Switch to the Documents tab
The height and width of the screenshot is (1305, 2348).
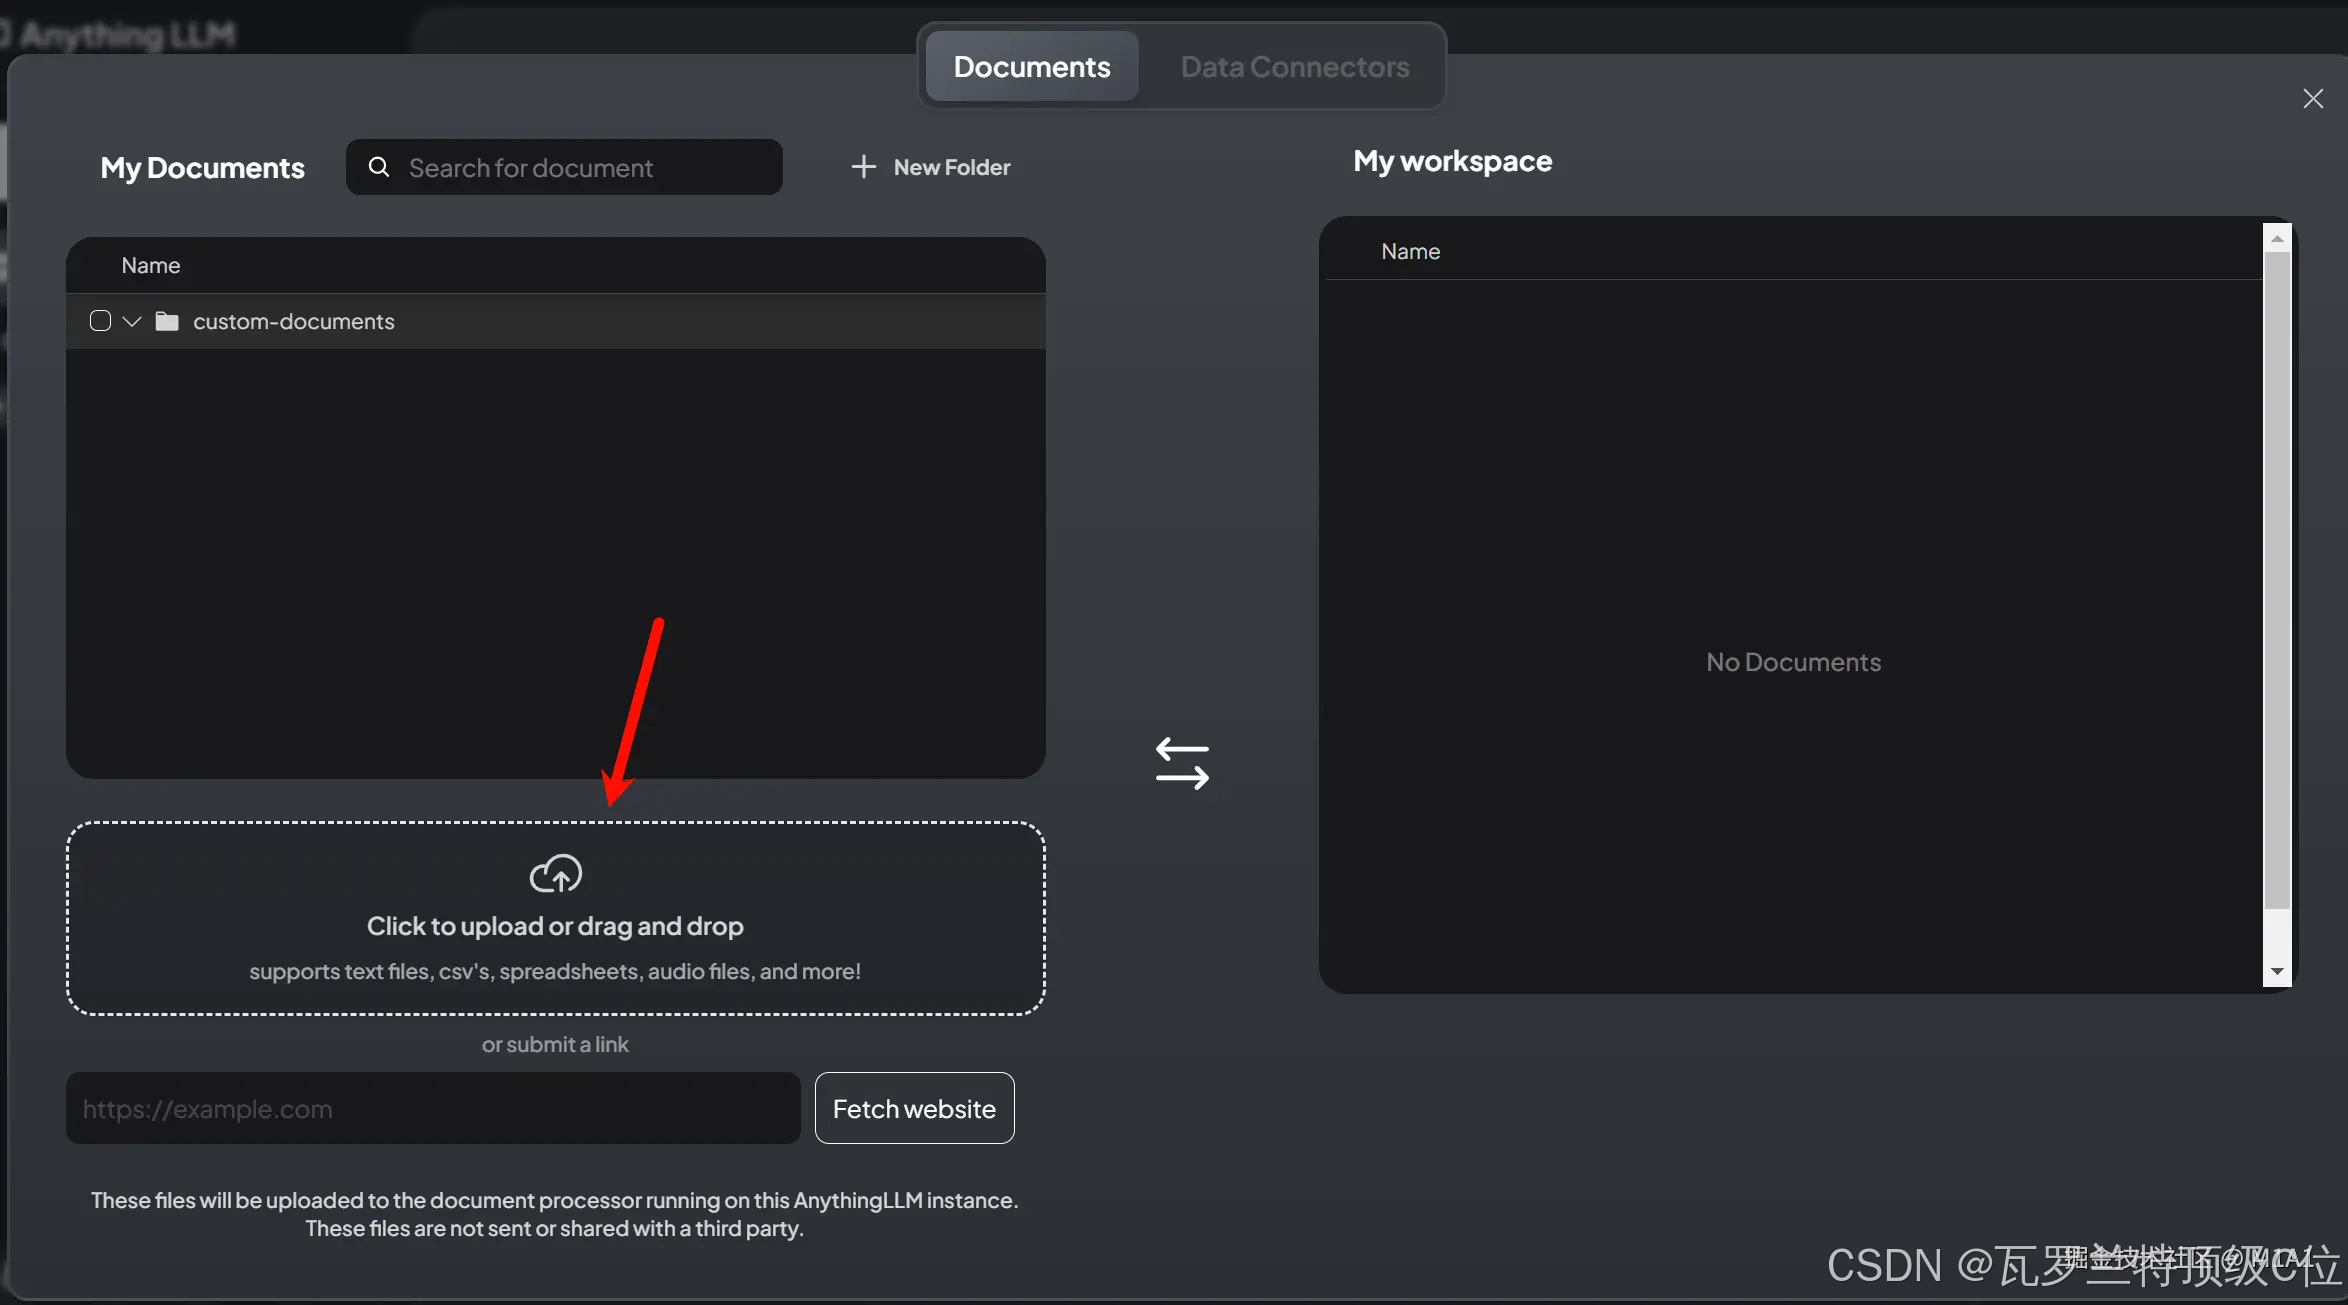(1031, 67)
